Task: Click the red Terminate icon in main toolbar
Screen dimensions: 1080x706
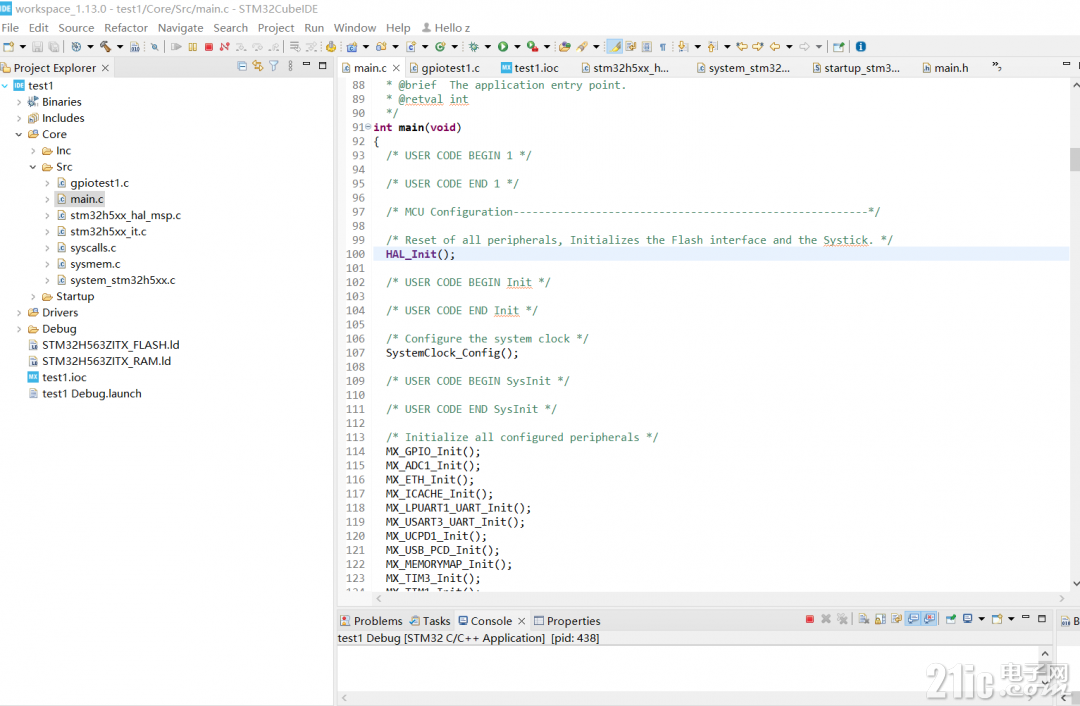Action: (x=208, y=47)
